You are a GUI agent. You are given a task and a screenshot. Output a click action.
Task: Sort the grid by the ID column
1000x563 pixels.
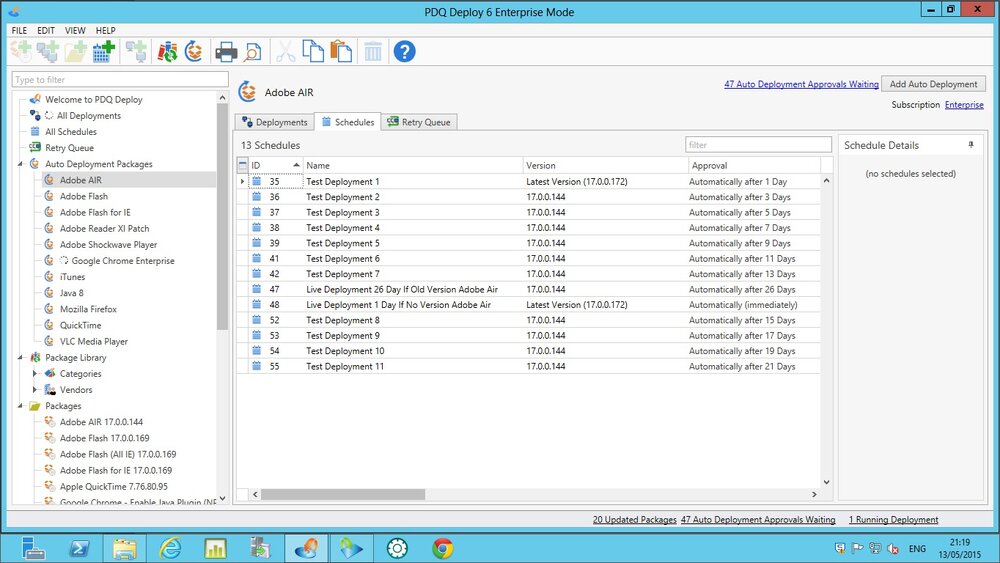point(275,165)
